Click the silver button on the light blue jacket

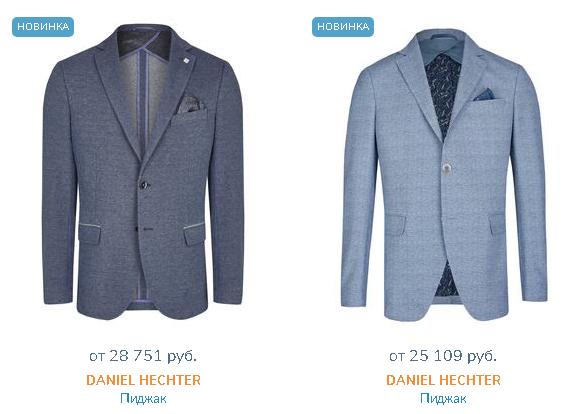click(x=447, y=168)
